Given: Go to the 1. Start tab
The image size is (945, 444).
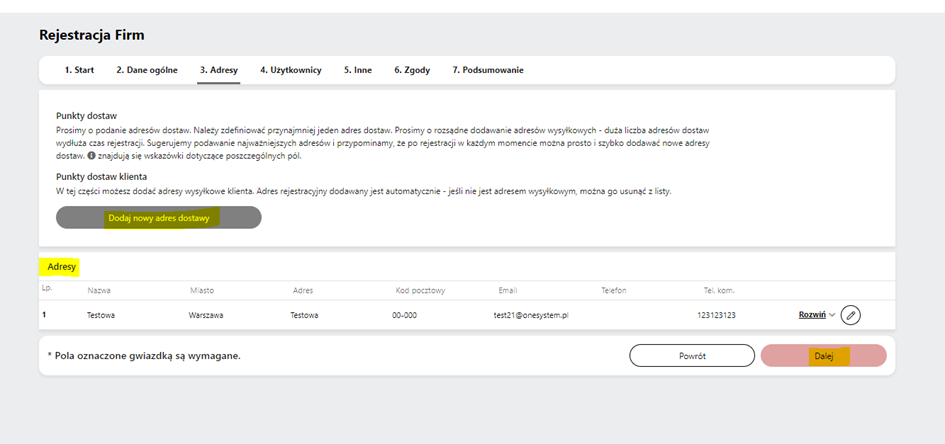Looking at the screenshot, I should coord(79,70).
